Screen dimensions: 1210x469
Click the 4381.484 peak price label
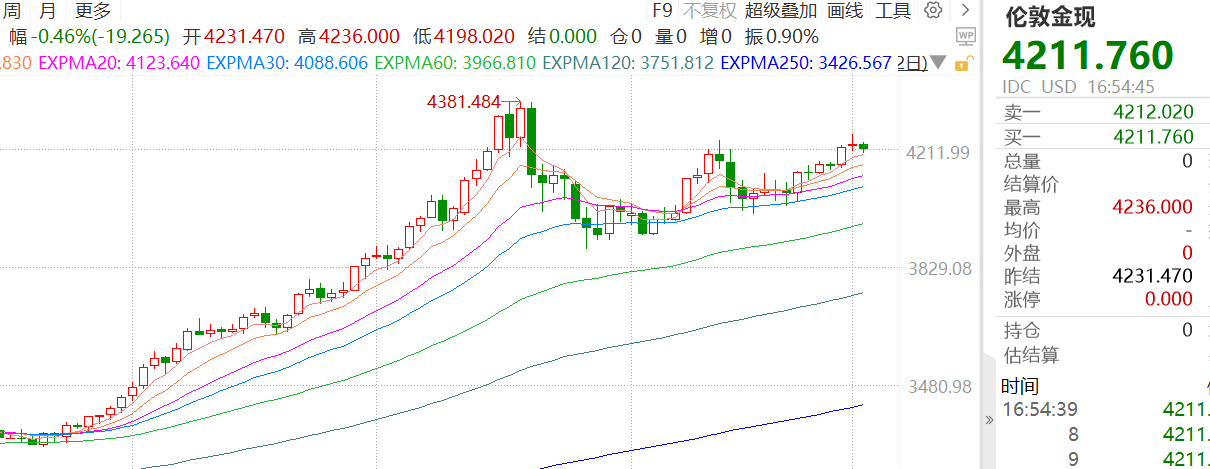click(x=463, y=102)
